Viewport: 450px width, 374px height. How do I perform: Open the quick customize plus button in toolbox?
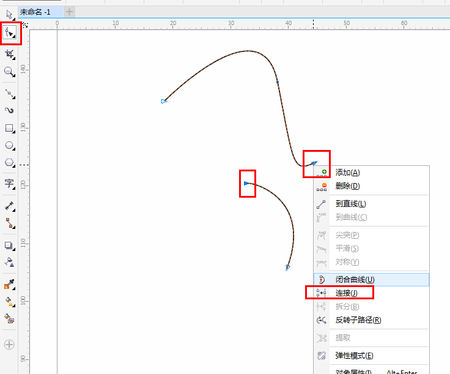9,344
